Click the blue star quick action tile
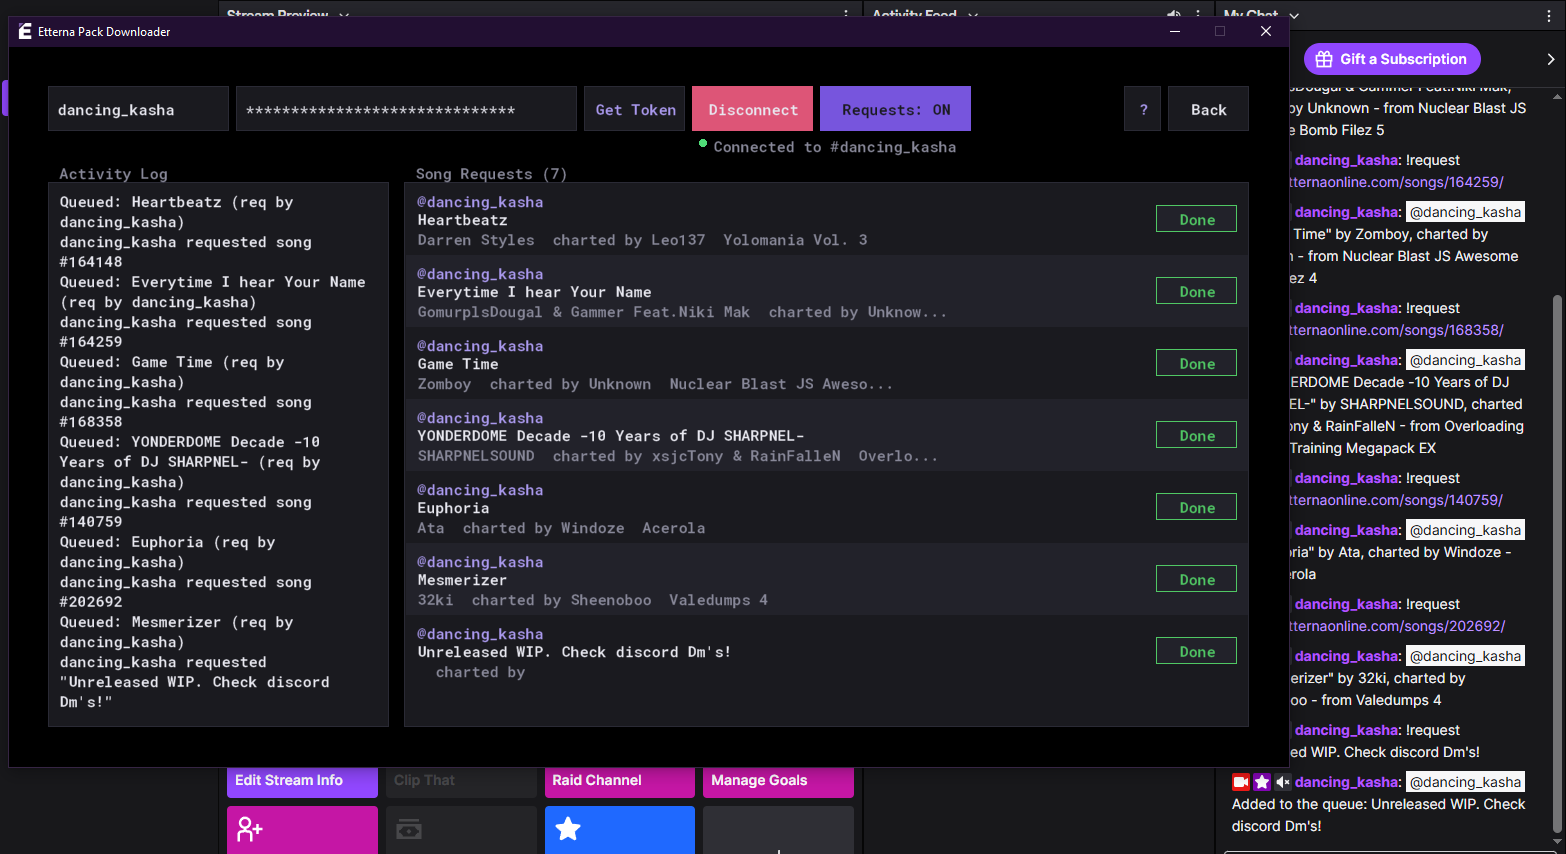 [x=620, y=830]
